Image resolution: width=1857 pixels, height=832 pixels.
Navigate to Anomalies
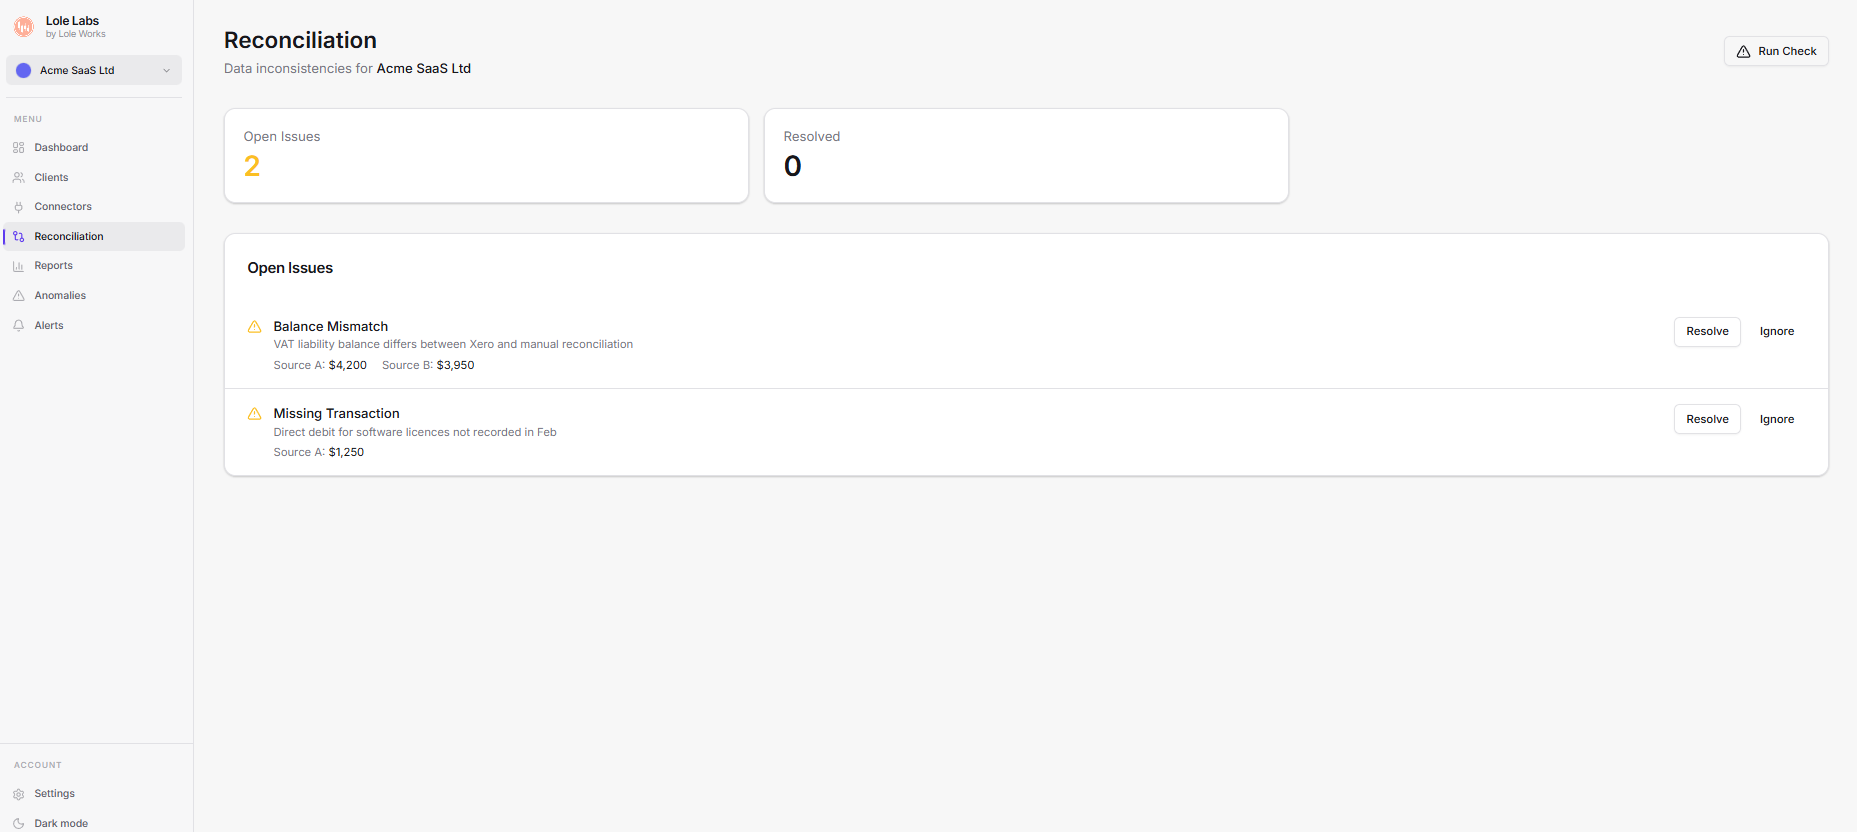tap(94, 296)
